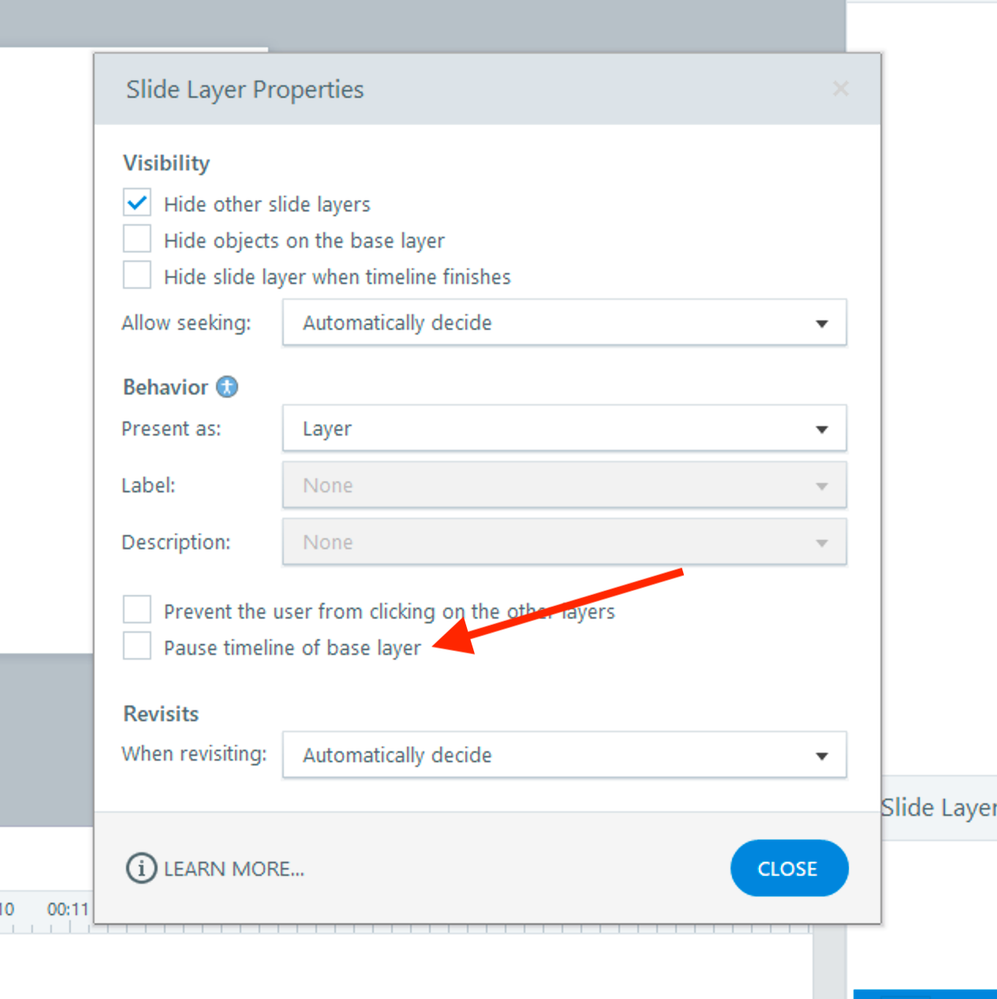The image size is (997, 999).
Task: Click the slide canvas behind the dialog
Action: tap(45, 350)
